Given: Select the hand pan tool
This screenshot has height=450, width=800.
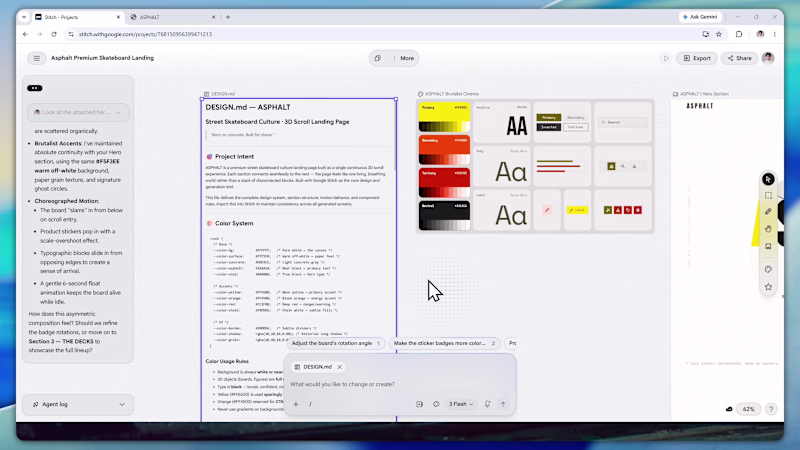Looking at the screenshot, I should click(768, 229).
